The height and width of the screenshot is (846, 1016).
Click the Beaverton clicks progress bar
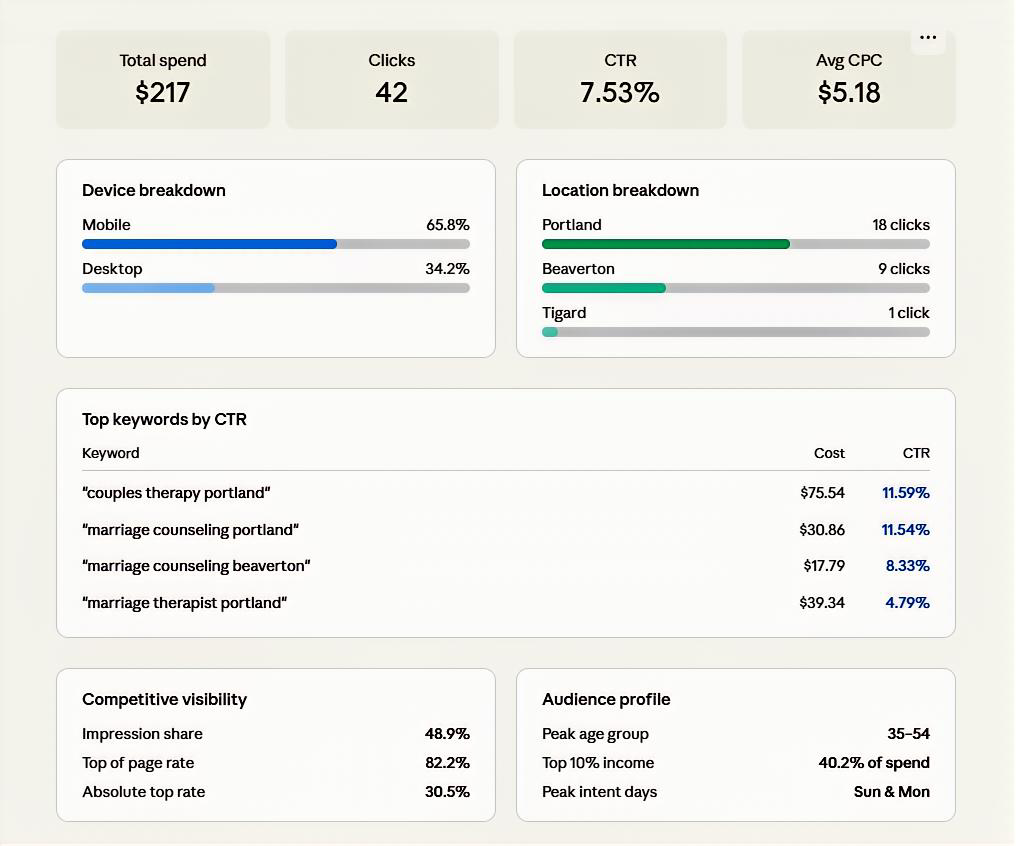click(735, 288)
